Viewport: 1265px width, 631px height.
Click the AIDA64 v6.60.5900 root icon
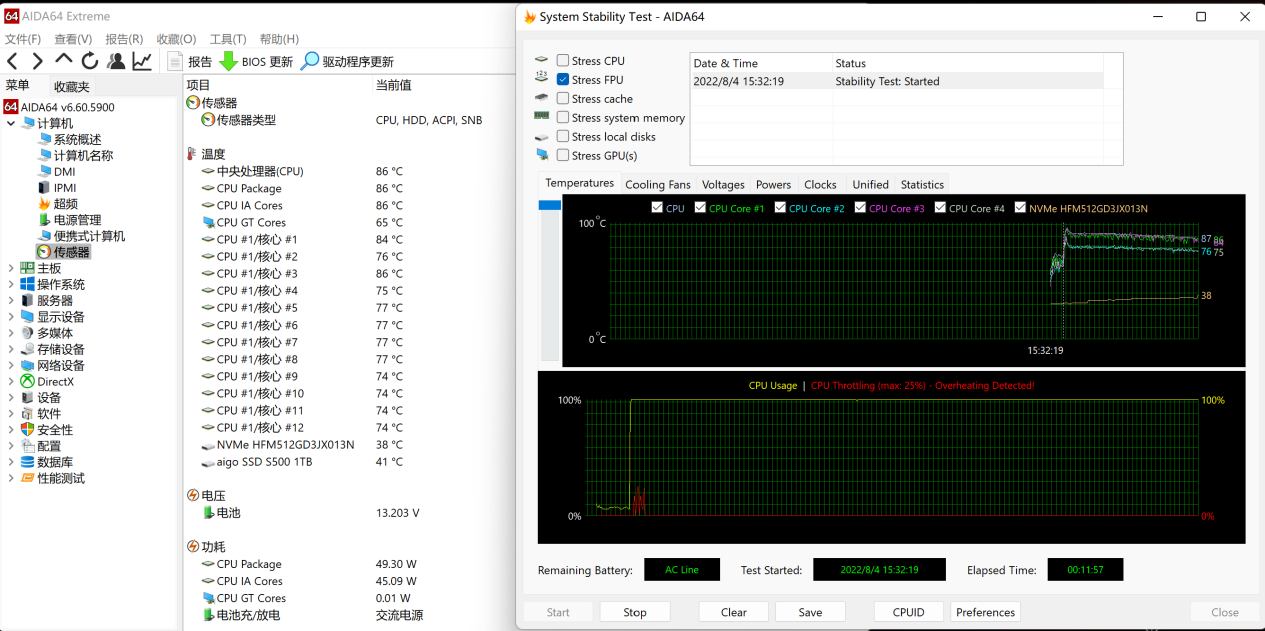click(x=11, y=107)
